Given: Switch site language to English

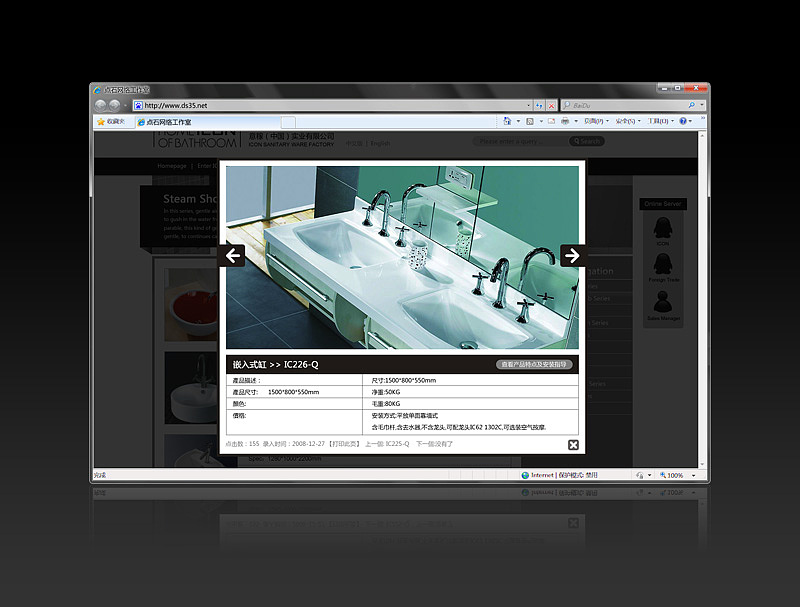Looking at the screenshot, I should pyautogui.click(x=380, y=143).
